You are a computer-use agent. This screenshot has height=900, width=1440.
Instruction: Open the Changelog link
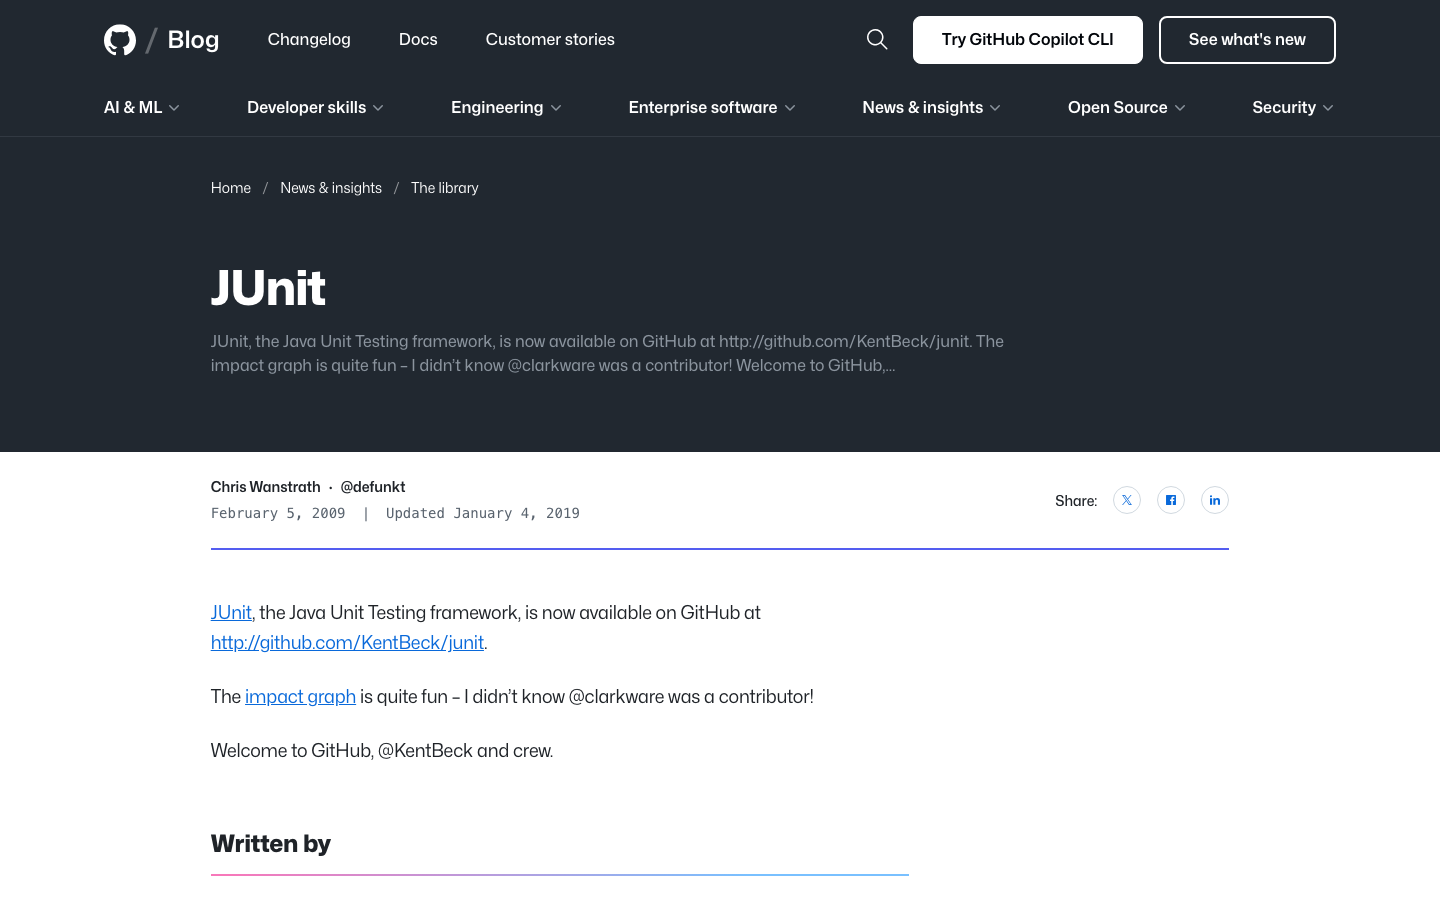click(309, 39)
